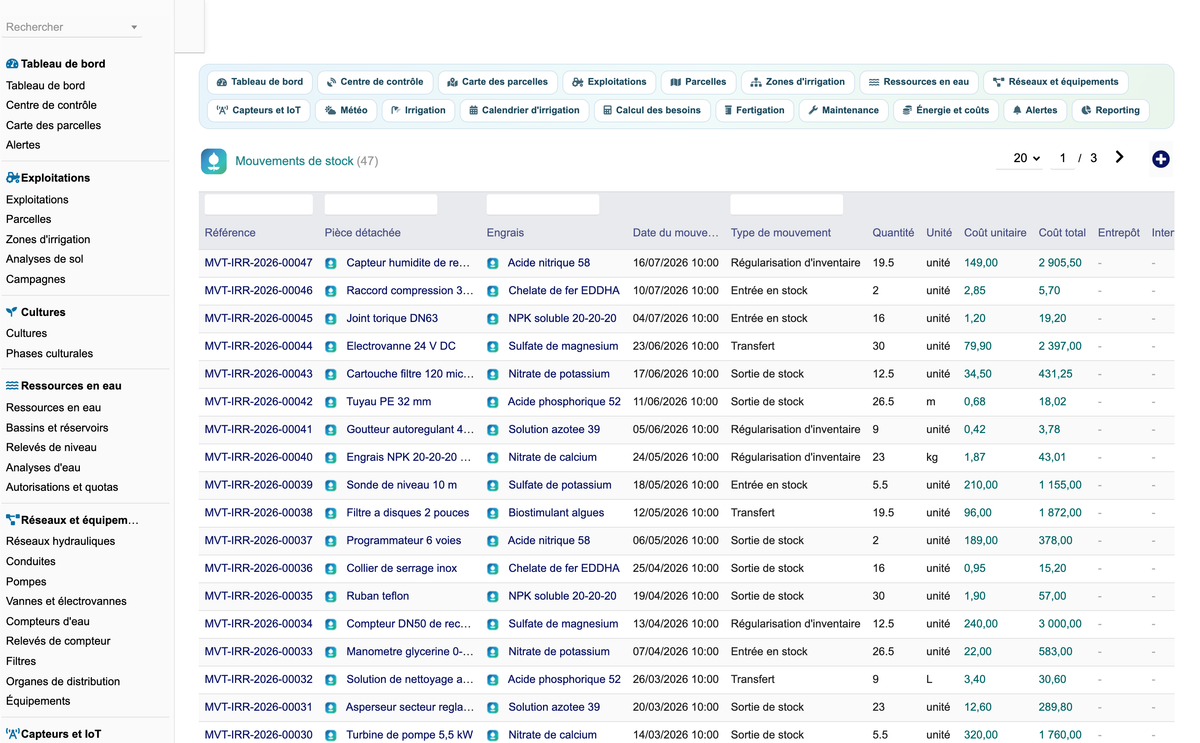Open Programmateur 6 voies link
Screen dimensions: 1200x743
coord(404,541)
